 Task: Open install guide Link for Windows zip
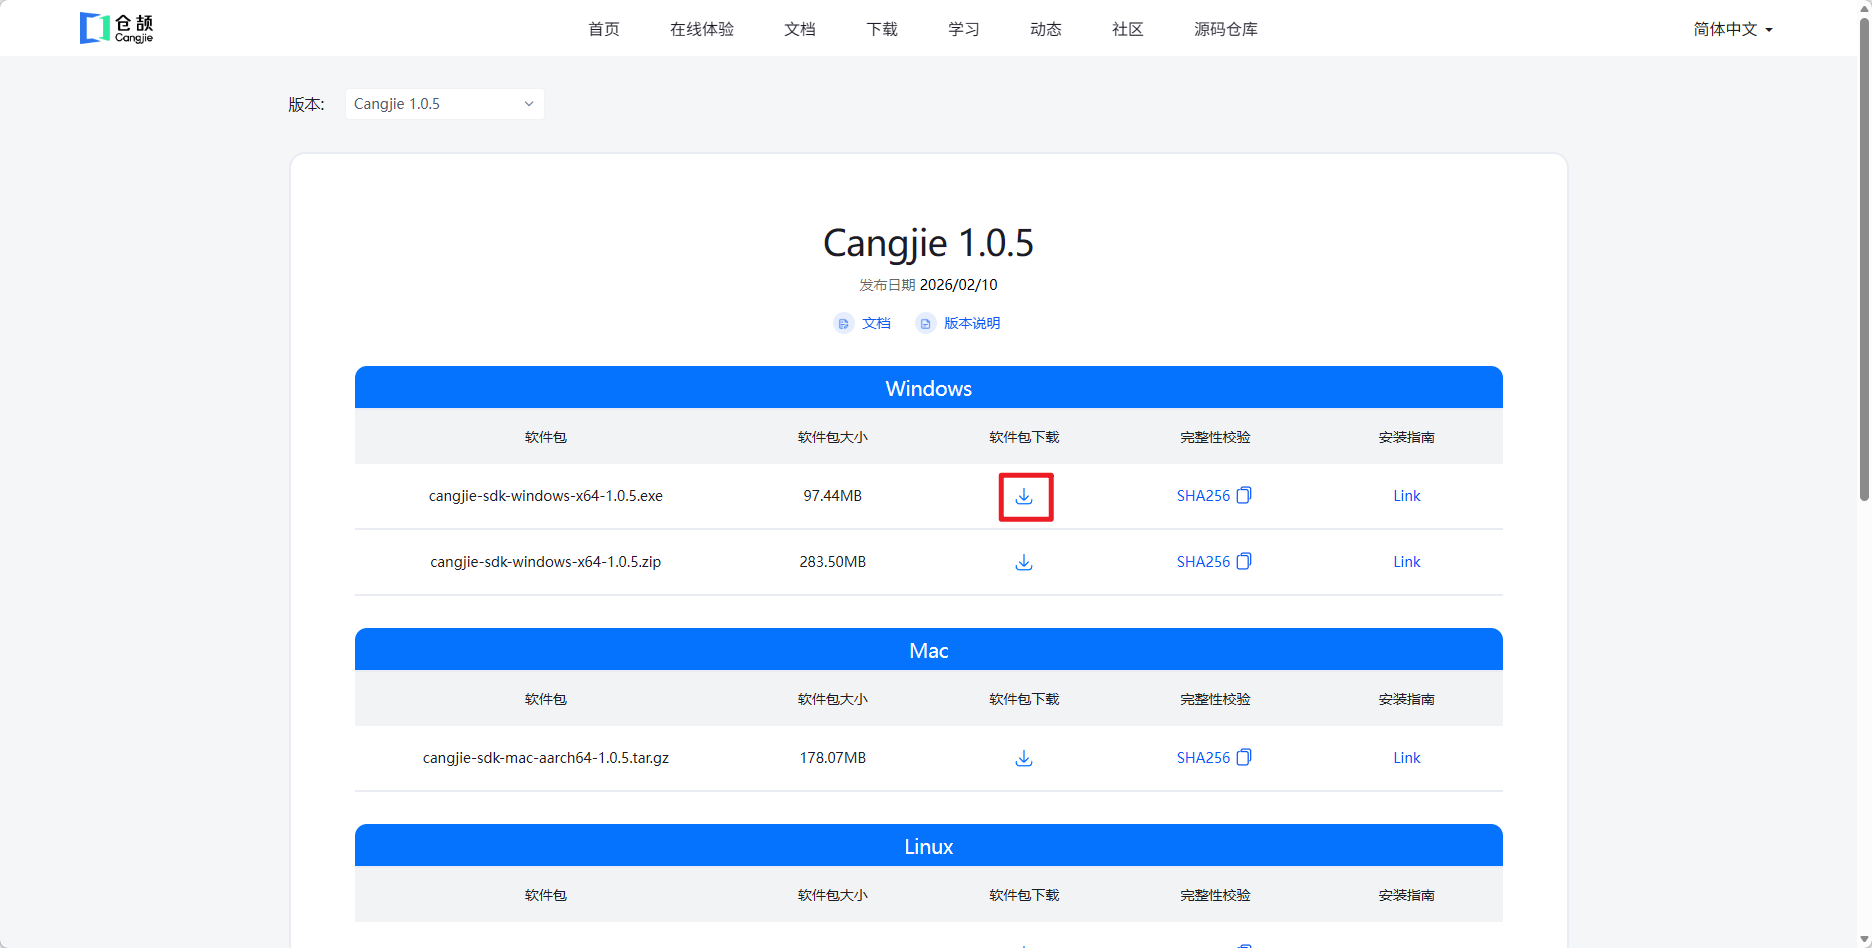1406,562
